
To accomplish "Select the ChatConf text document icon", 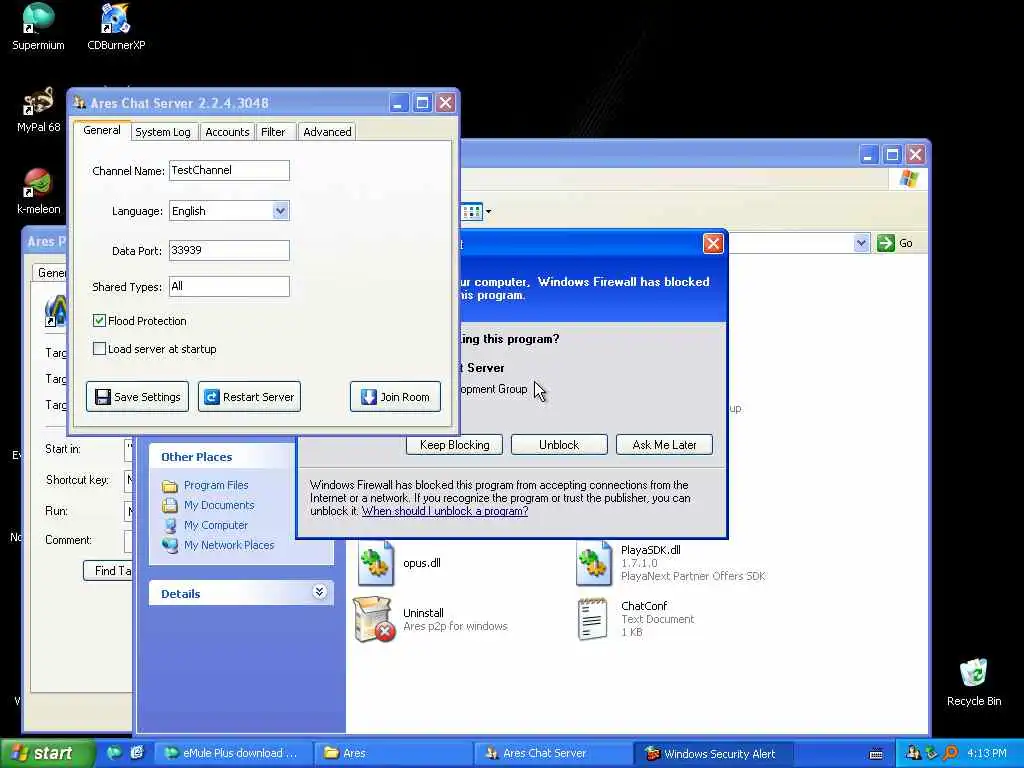I will (x=592, y=618).
